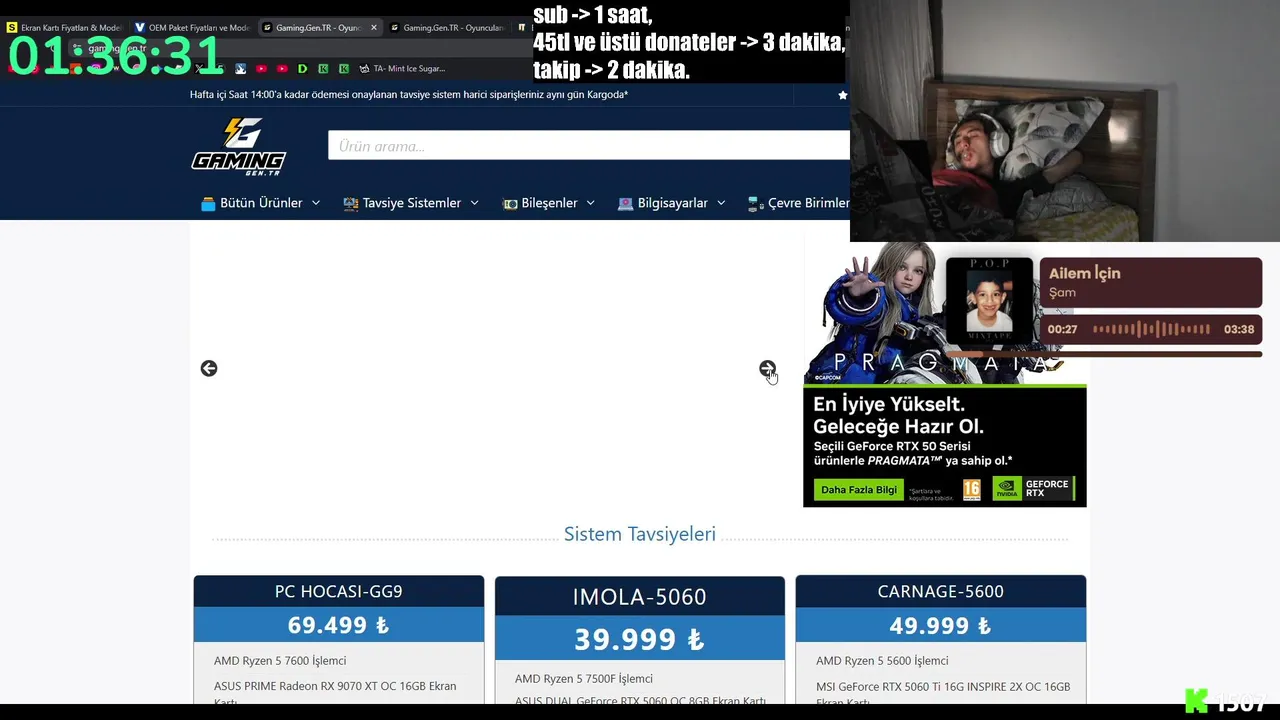This screenshot has height=720, width=1280.
Task: Click the 49.999 ₺ price
Action: (941, 625)
